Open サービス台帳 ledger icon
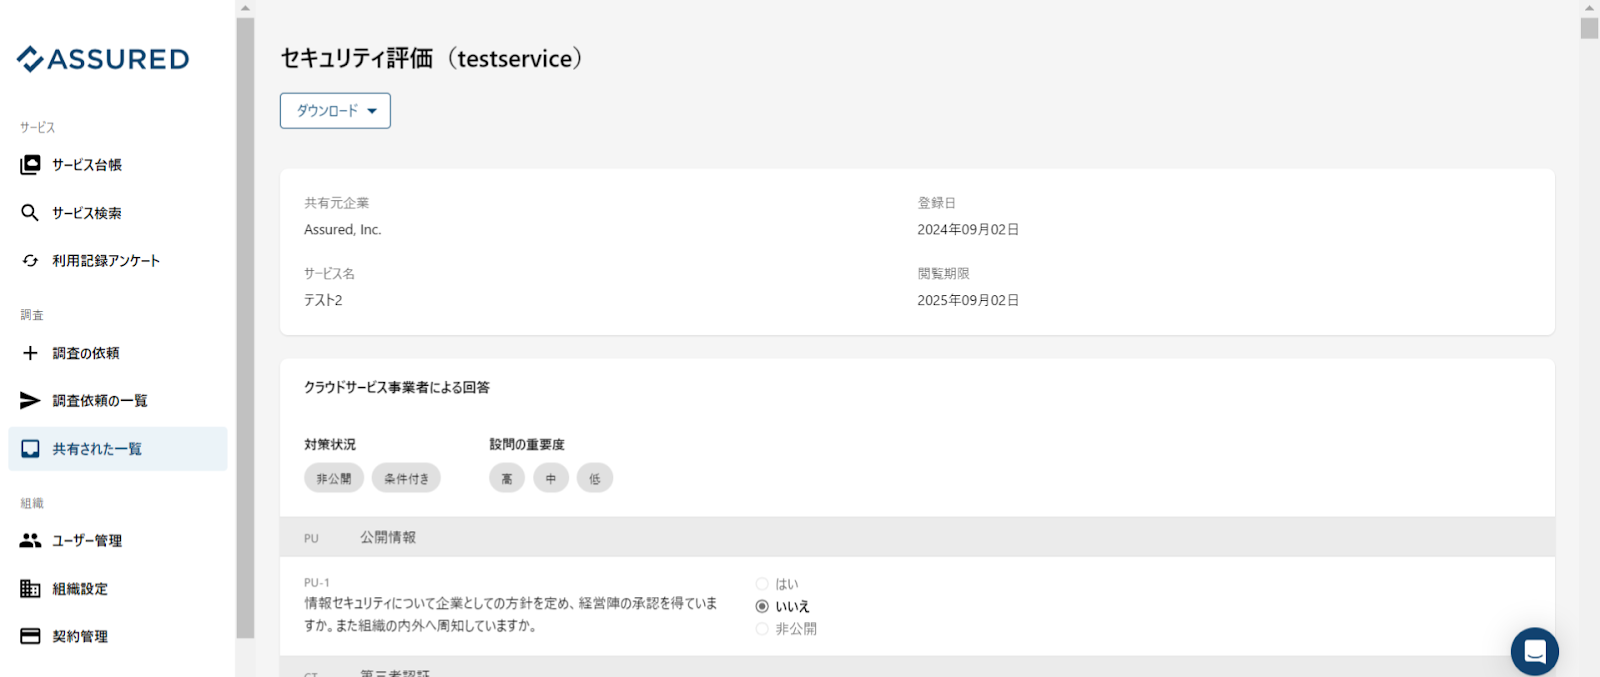The image size is (1600, 677). [30, 165]
